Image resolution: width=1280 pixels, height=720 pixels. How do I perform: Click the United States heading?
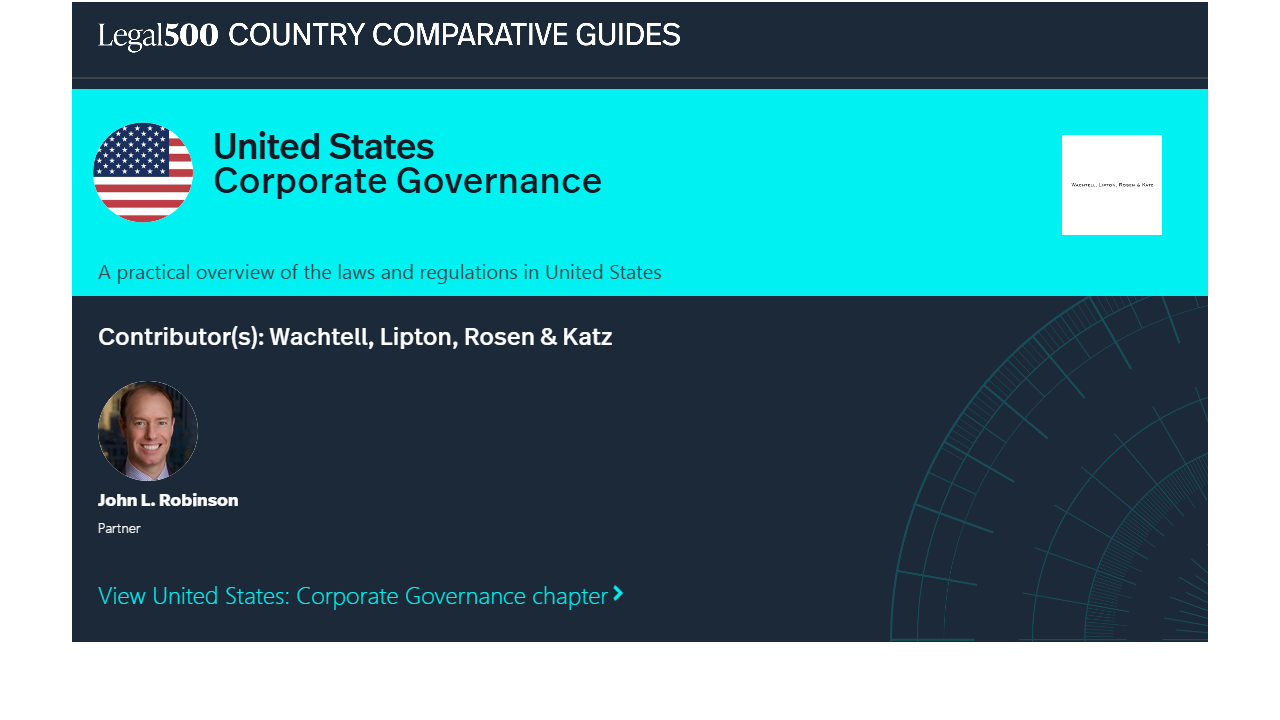coord(323,147)
